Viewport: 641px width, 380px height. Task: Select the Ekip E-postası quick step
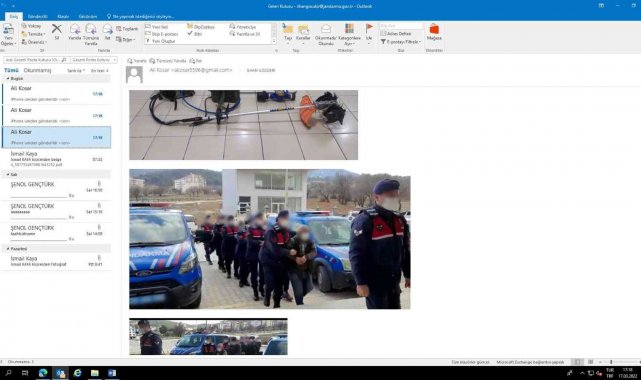click(162, 34)
